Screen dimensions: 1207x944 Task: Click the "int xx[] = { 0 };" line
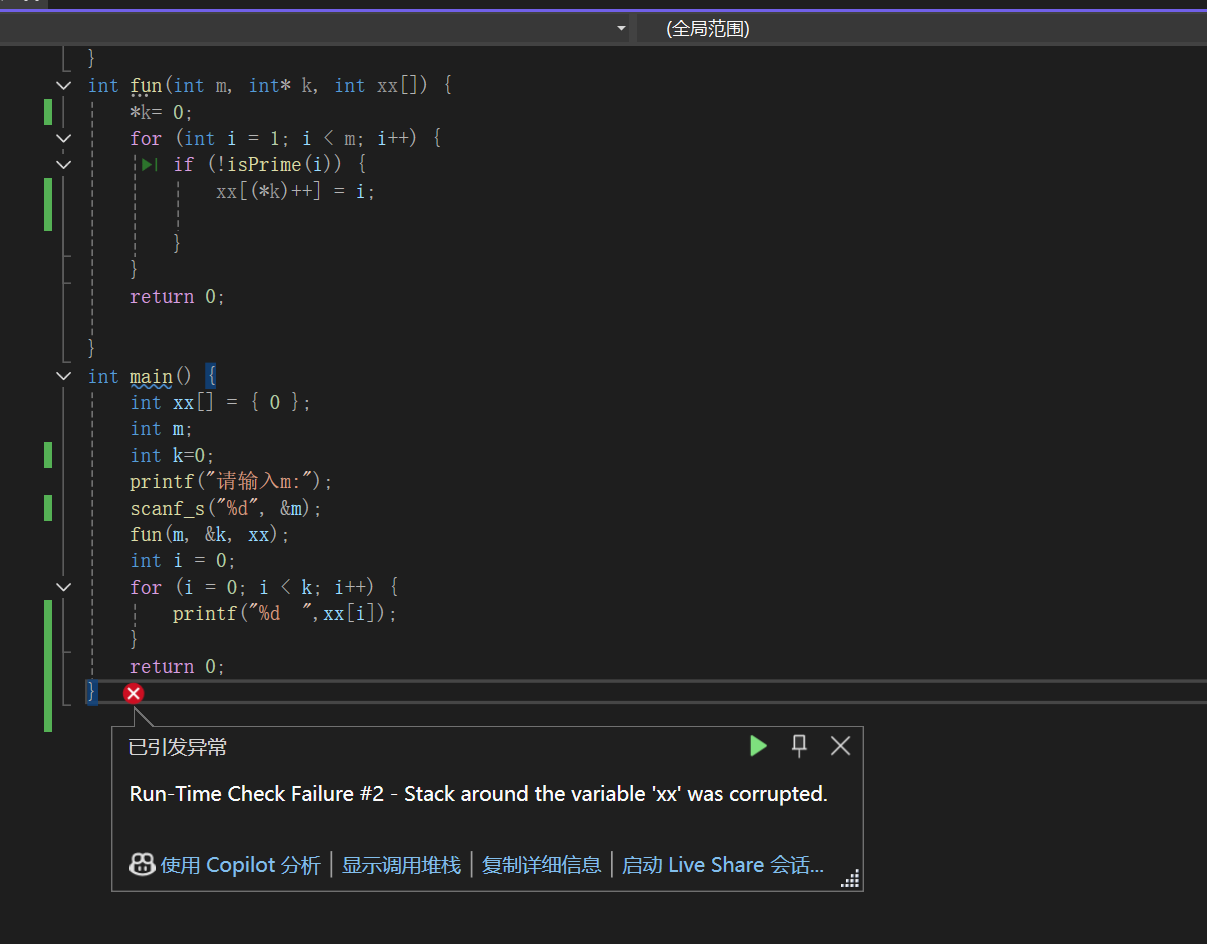coord(221,402)
